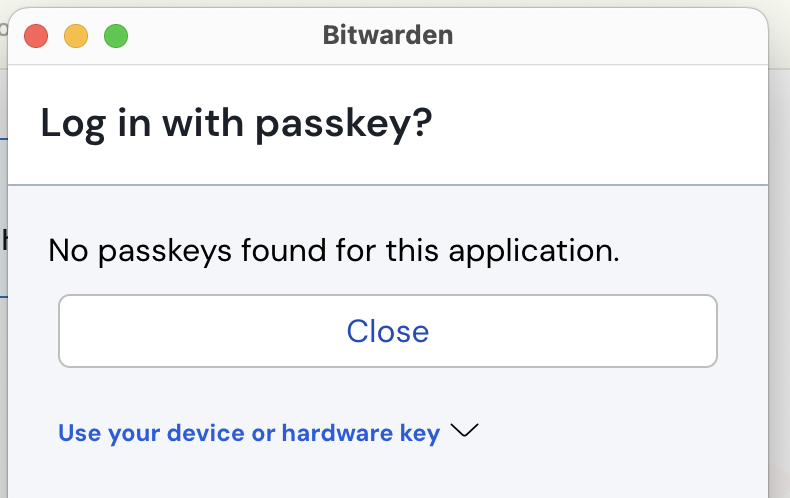The width and height of the screenshot is (790, 498).
Task: Open "Use your device or hardware key" link
Action: click(x=249, y=433)
